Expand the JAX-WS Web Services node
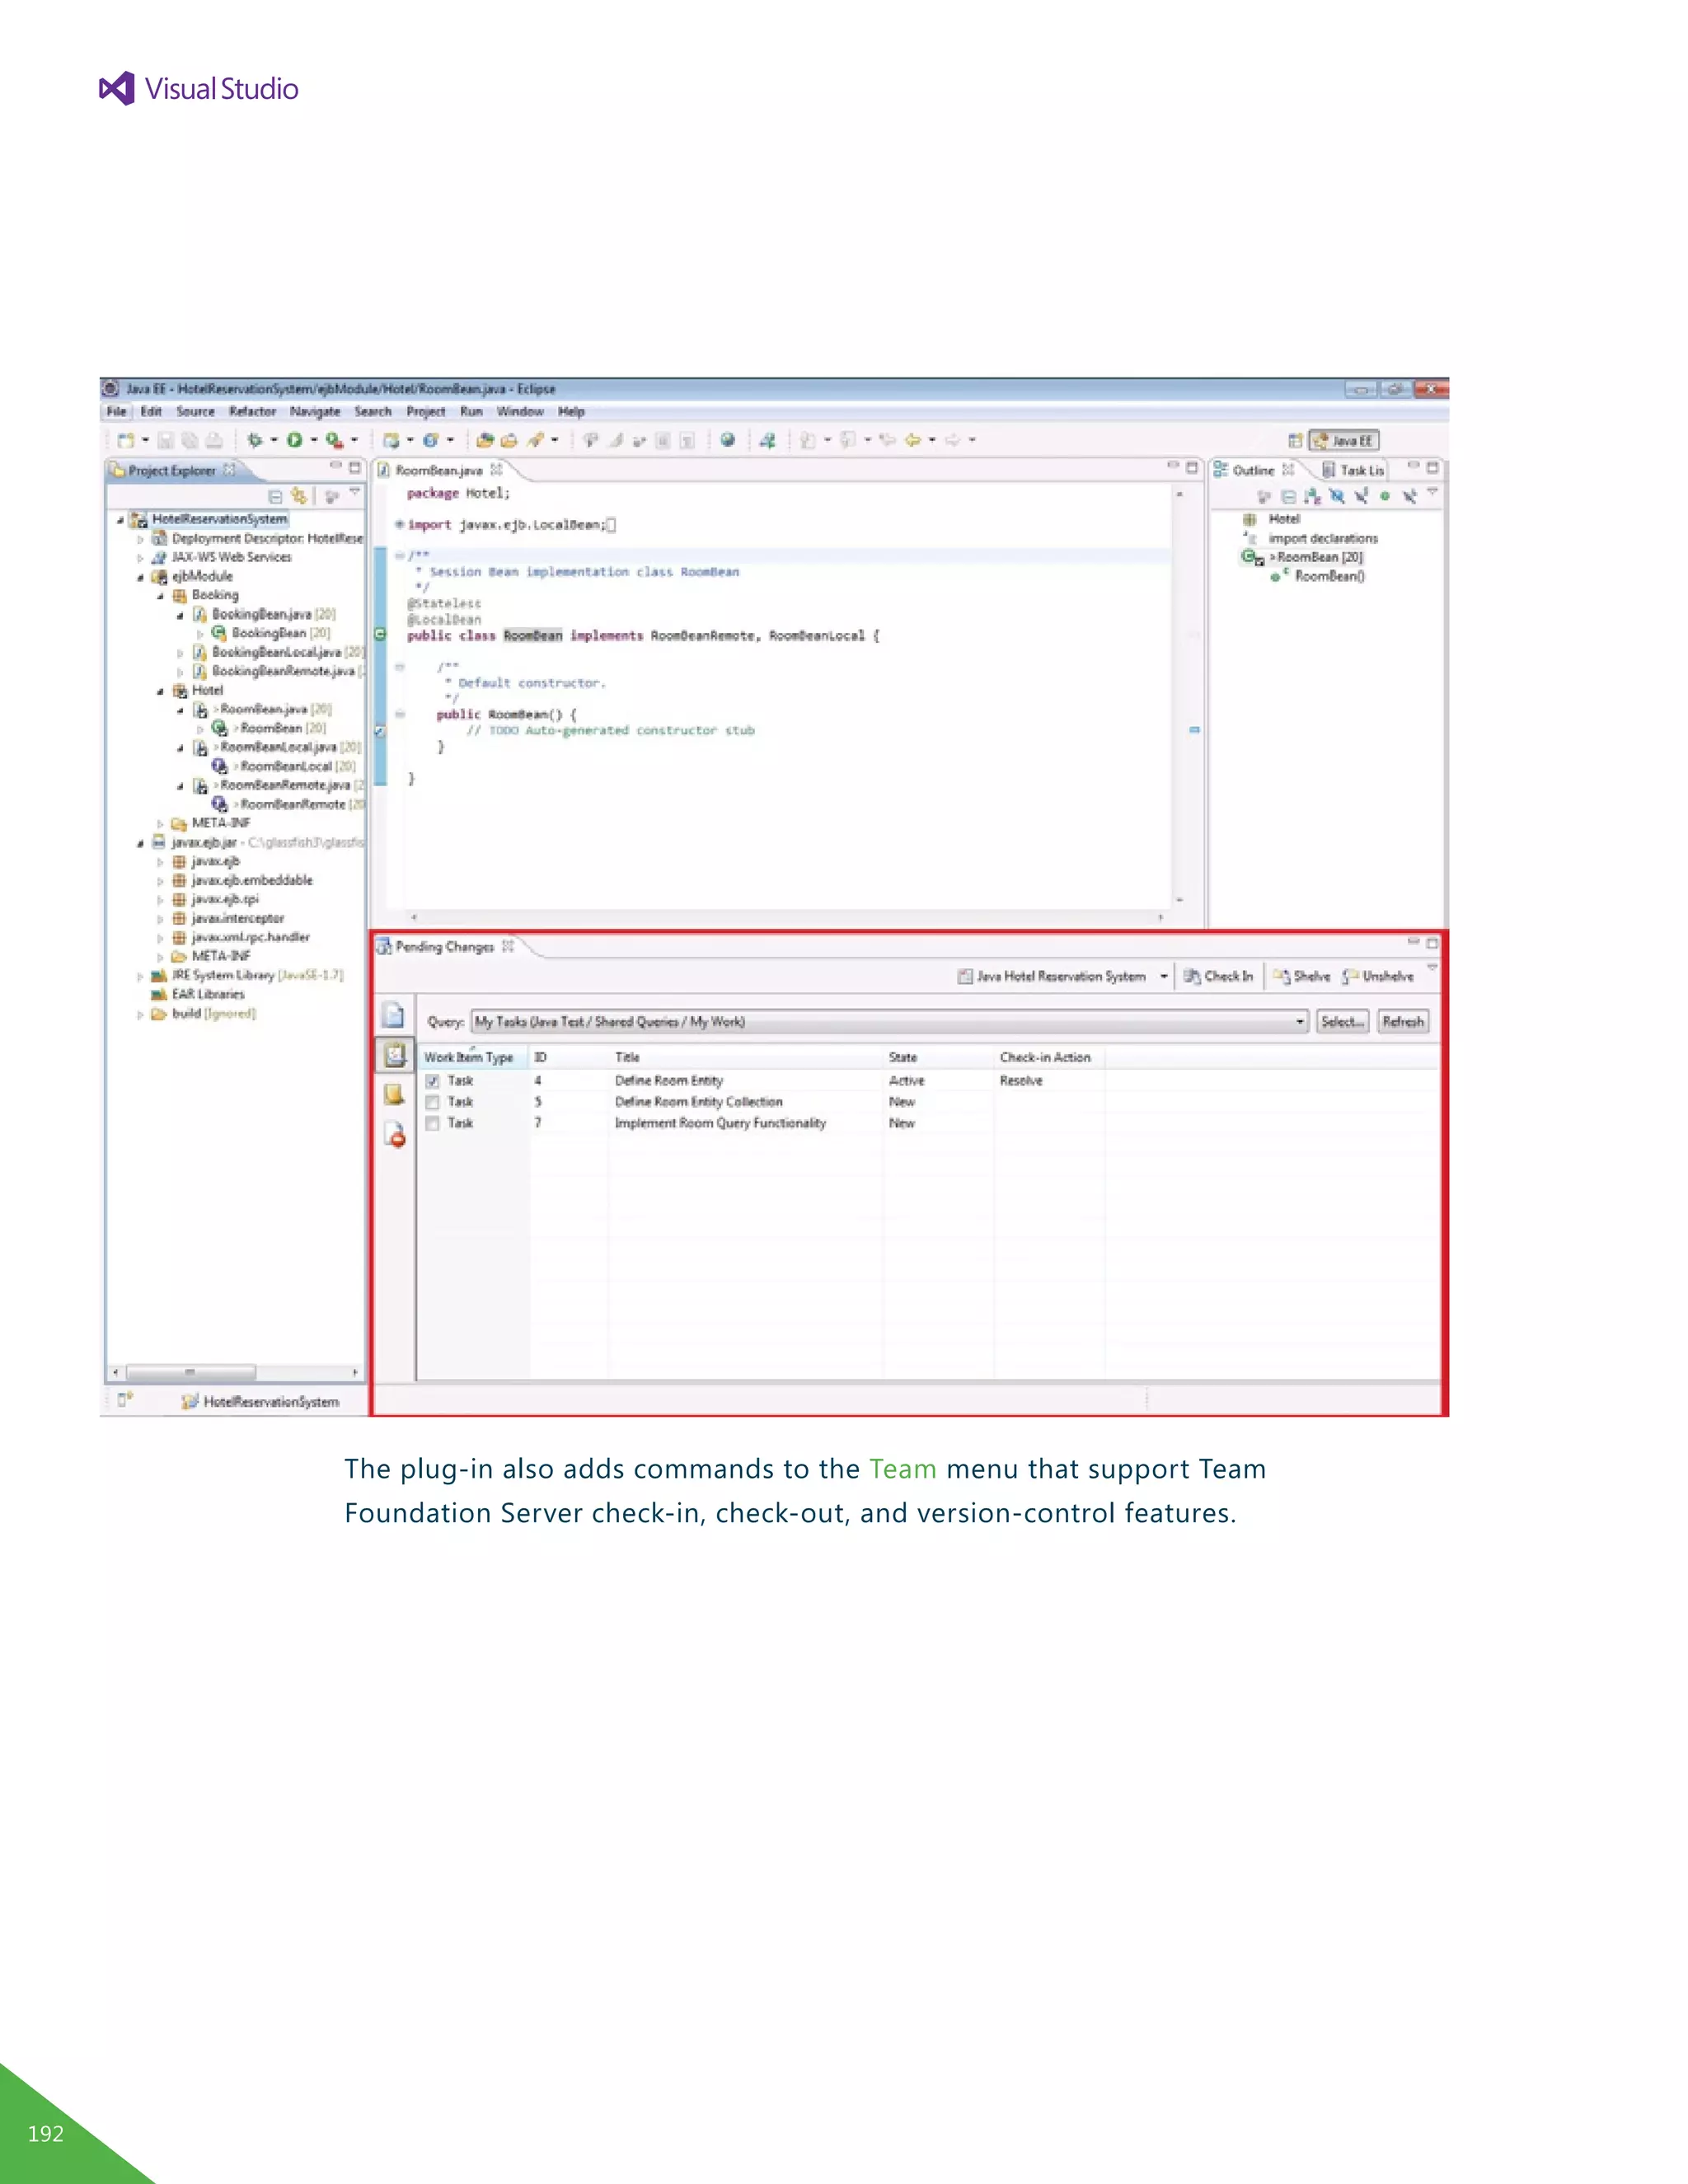The image size is (1688, 2184). tap(140, 558)
